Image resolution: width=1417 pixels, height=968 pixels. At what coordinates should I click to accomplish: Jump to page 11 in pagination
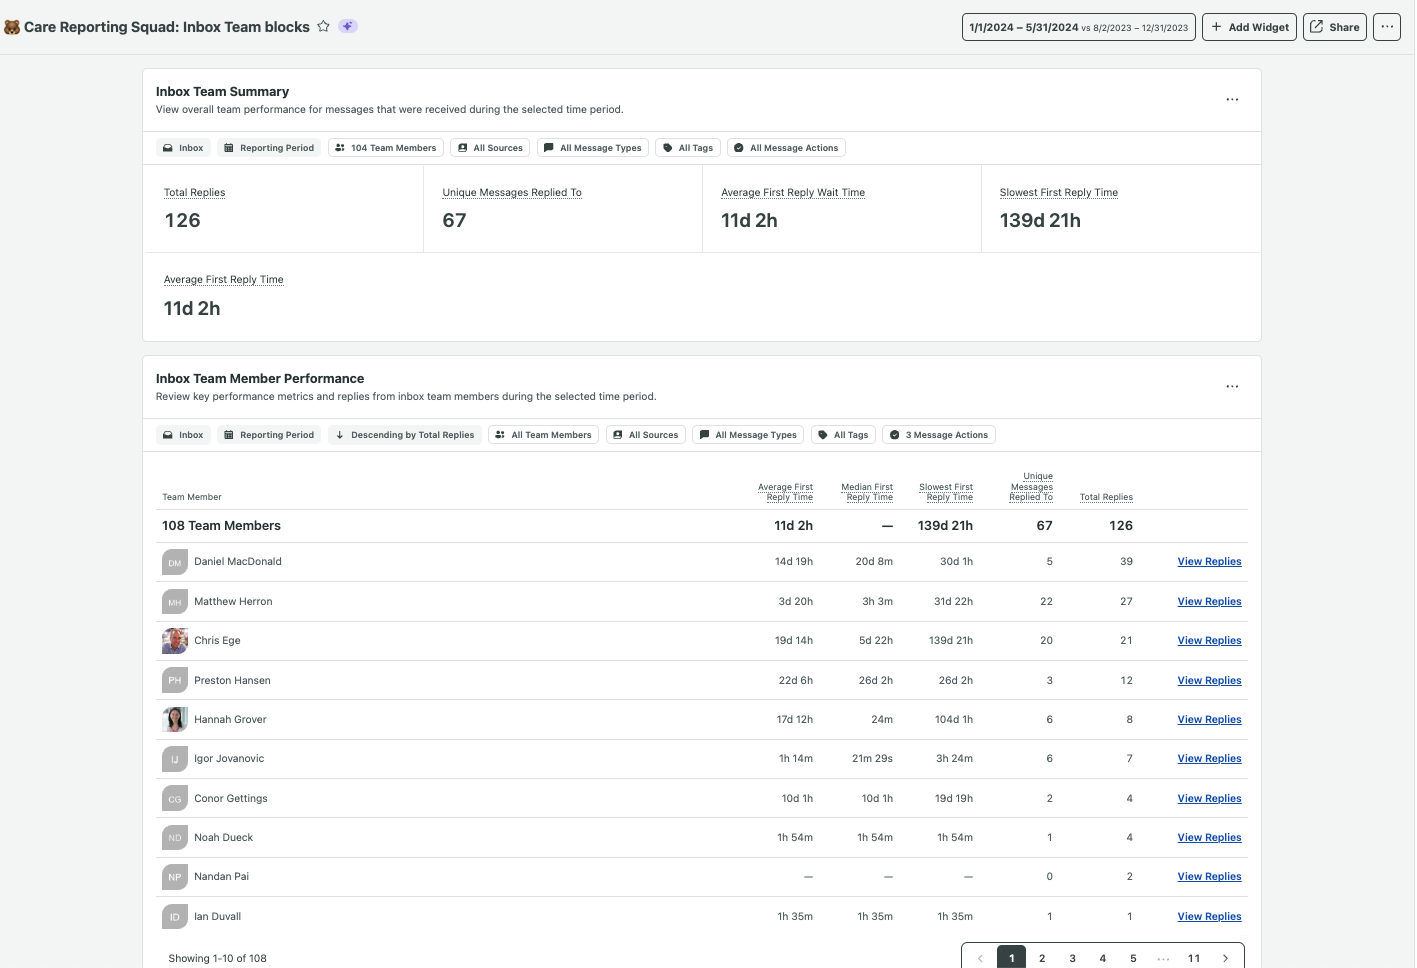pos(1194,958)
